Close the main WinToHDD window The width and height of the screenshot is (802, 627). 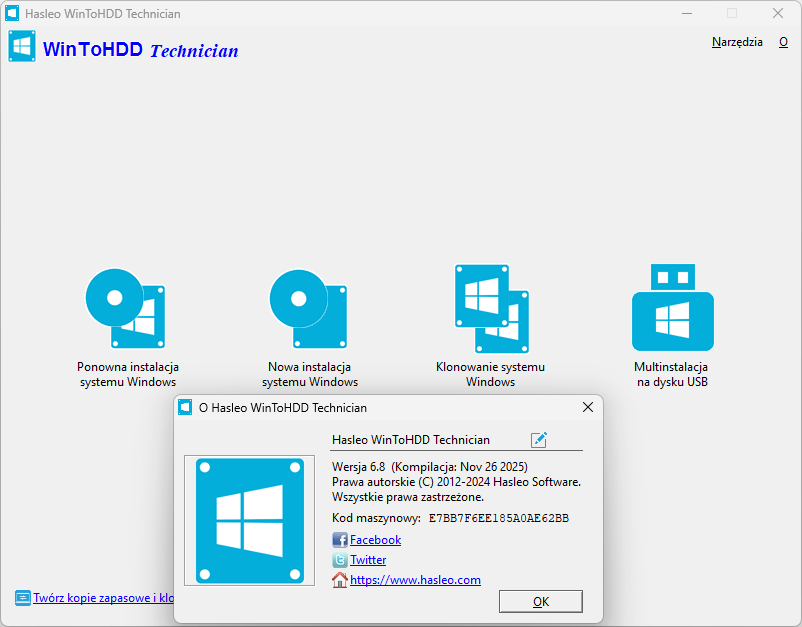click(778, 13)
